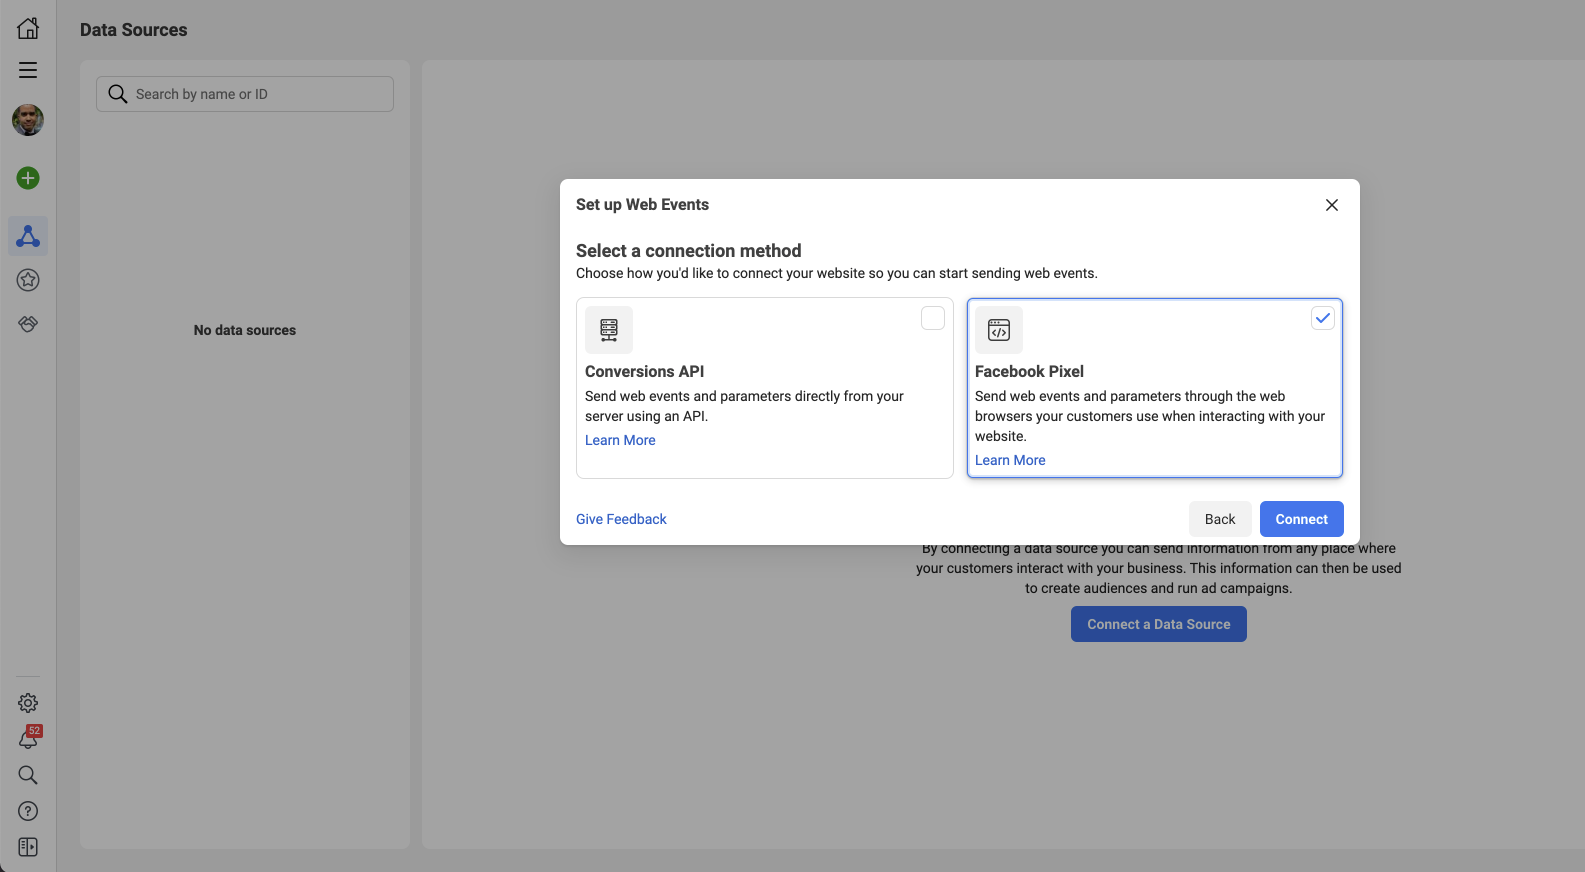Image resolution: width=1585 pixels, height=872 pixels.
Task: Select the Conversions API card title
Action: pyautogui.click(x=645, y=371)
